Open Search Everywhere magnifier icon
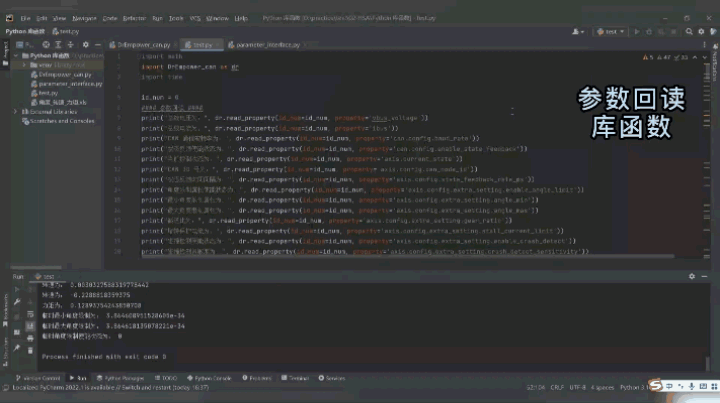This screenshot has width=720, height=403. [689, 32]
